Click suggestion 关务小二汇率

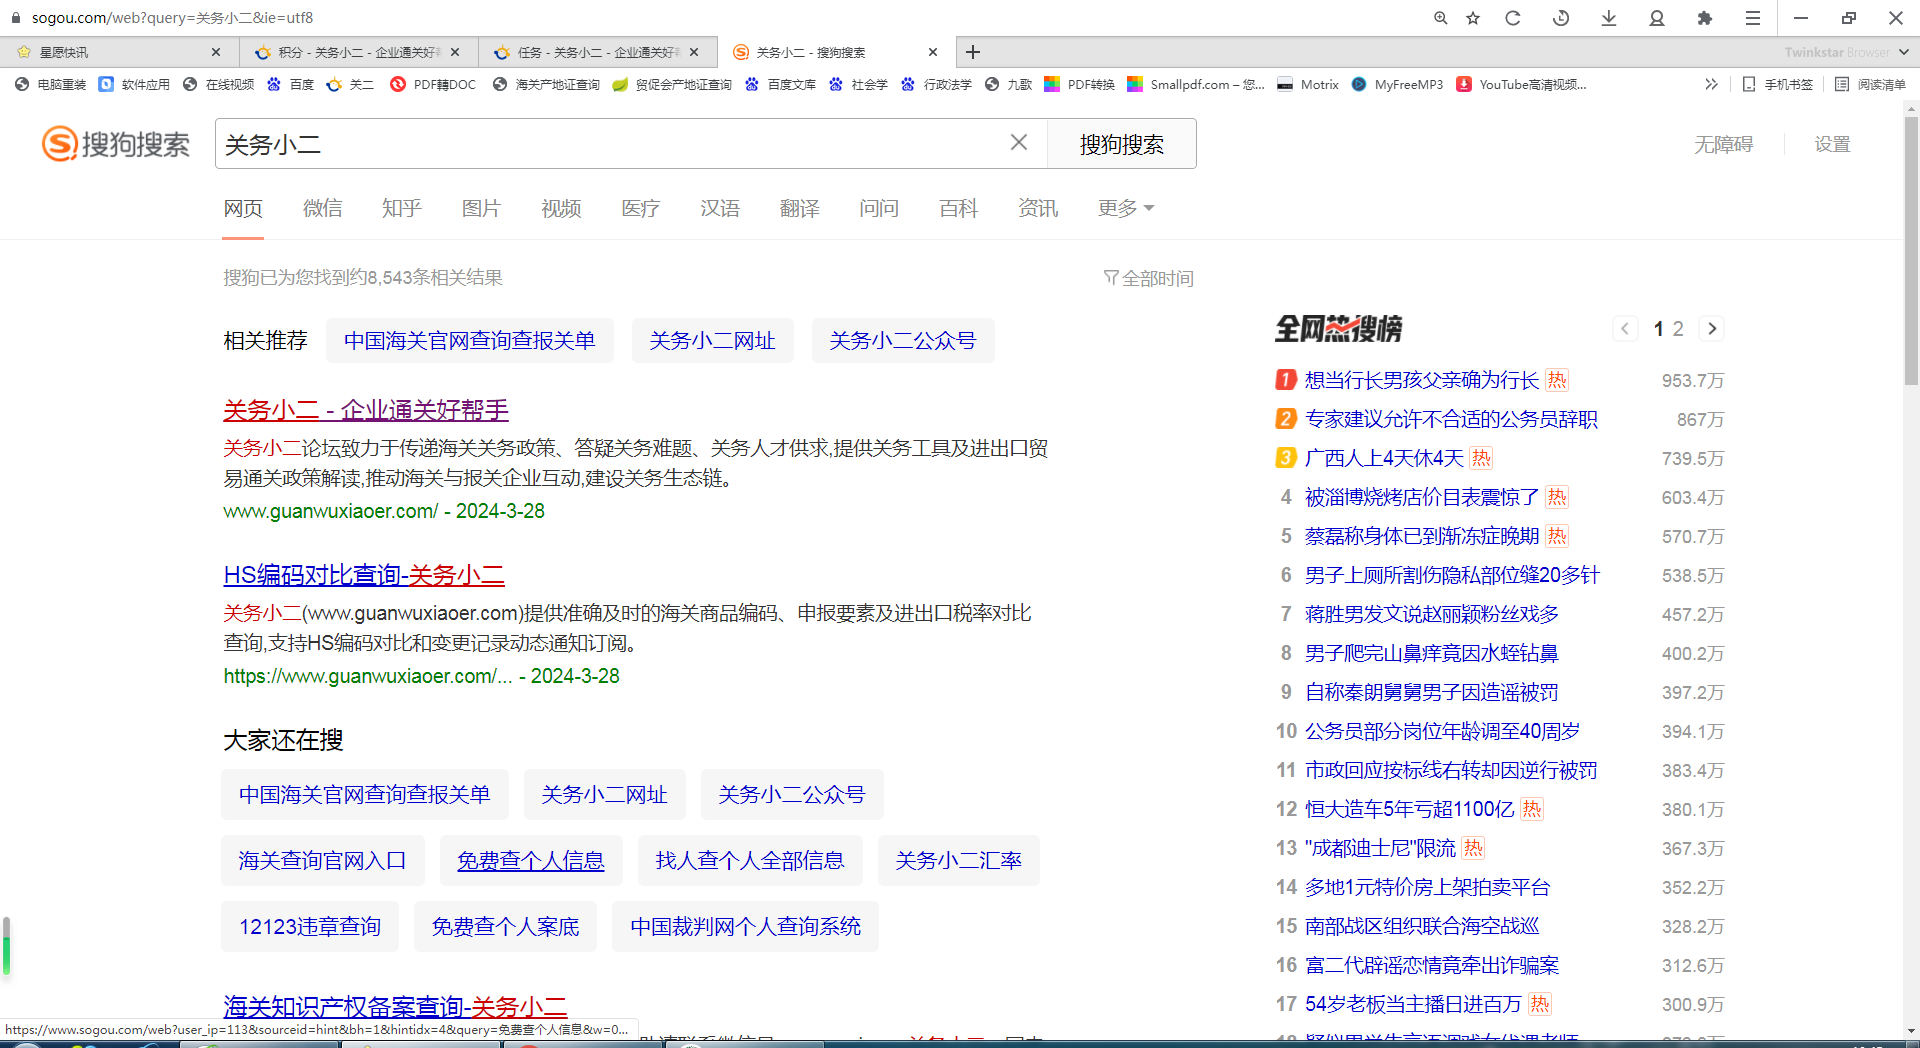click(959, 860)
